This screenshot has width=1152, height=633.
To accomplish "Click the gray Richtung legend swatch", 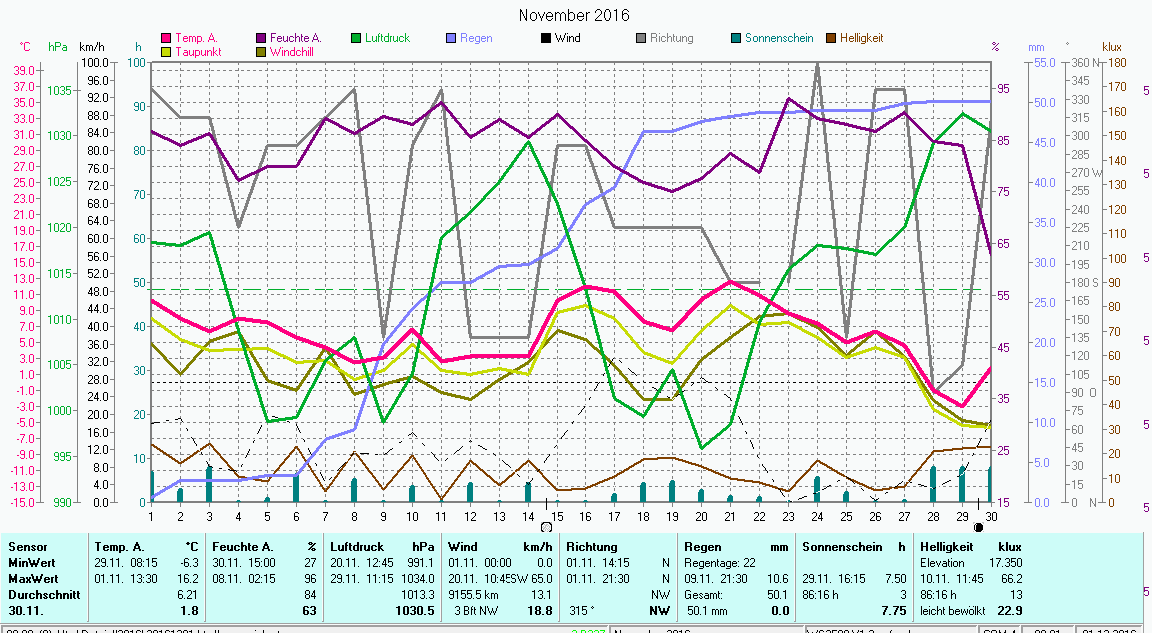I will pyautogui.click(x=641, y=38).
